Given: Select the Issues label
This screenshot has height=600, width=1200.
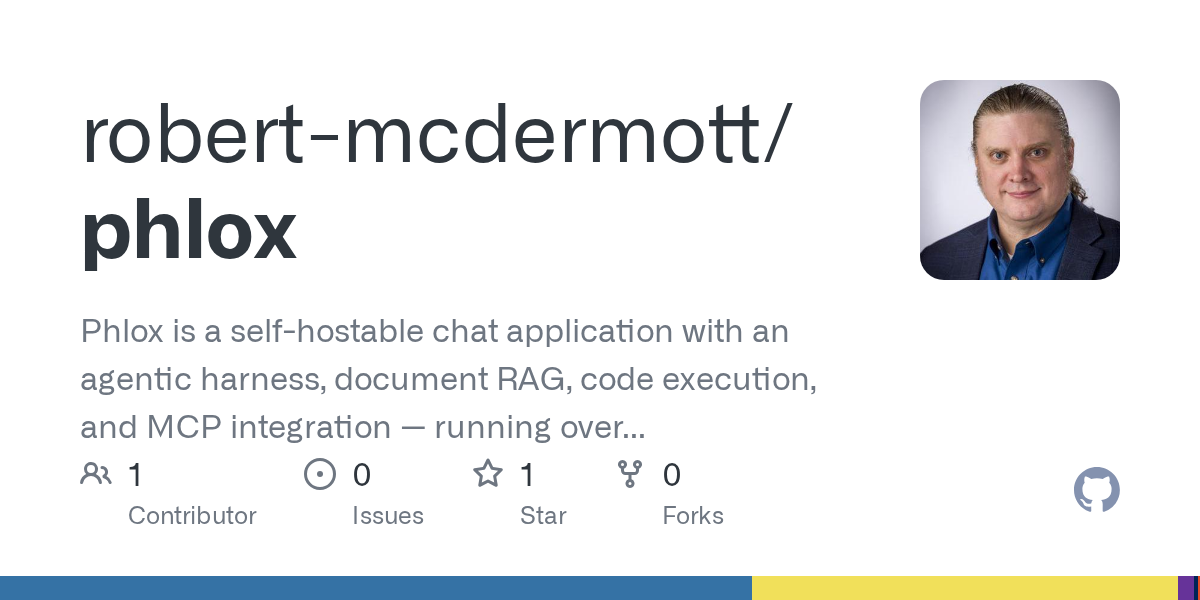Looking at the screenshot, I should tap(388, 516).
